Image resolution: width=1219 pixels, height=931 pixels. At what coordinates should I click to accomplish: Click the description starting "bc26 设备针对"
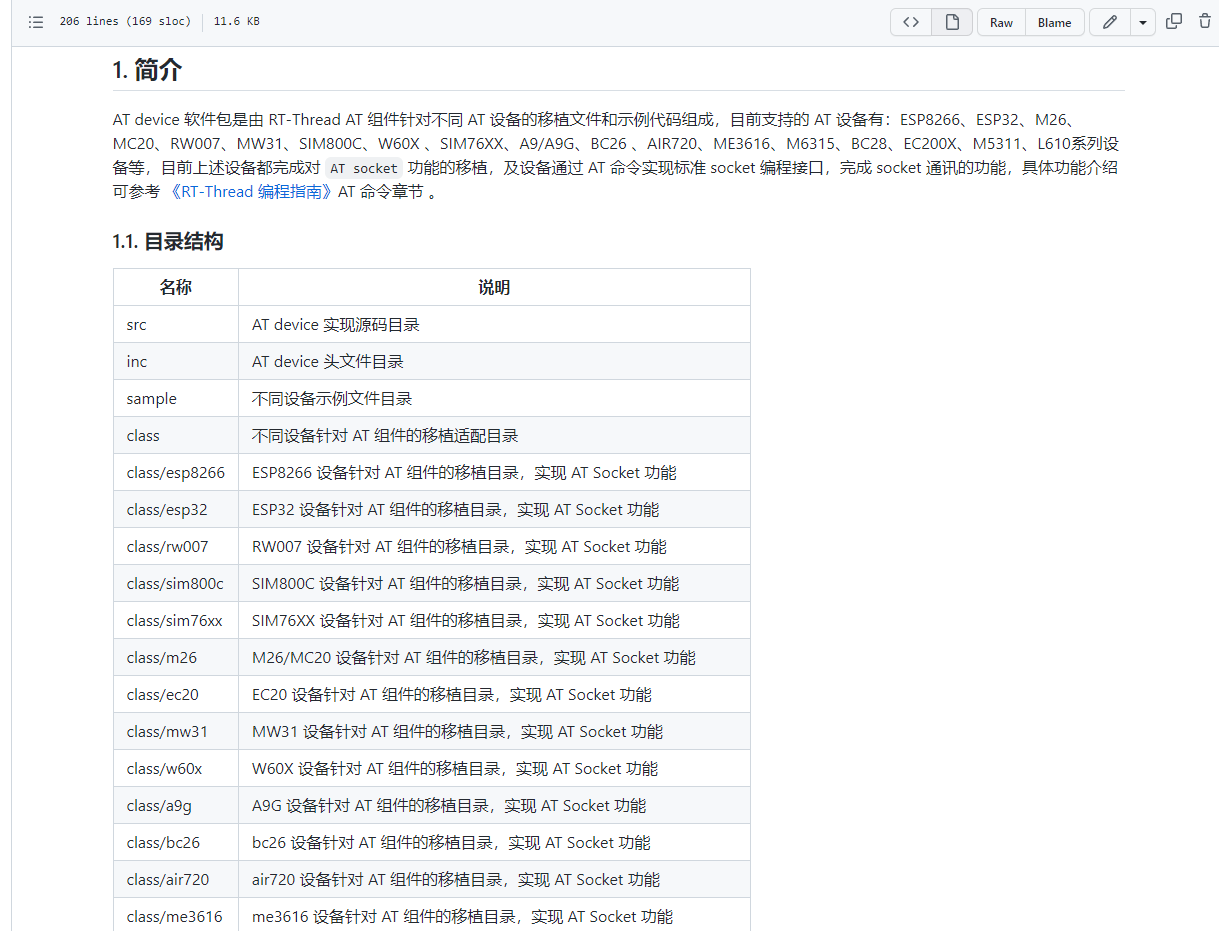coord(451,842)
